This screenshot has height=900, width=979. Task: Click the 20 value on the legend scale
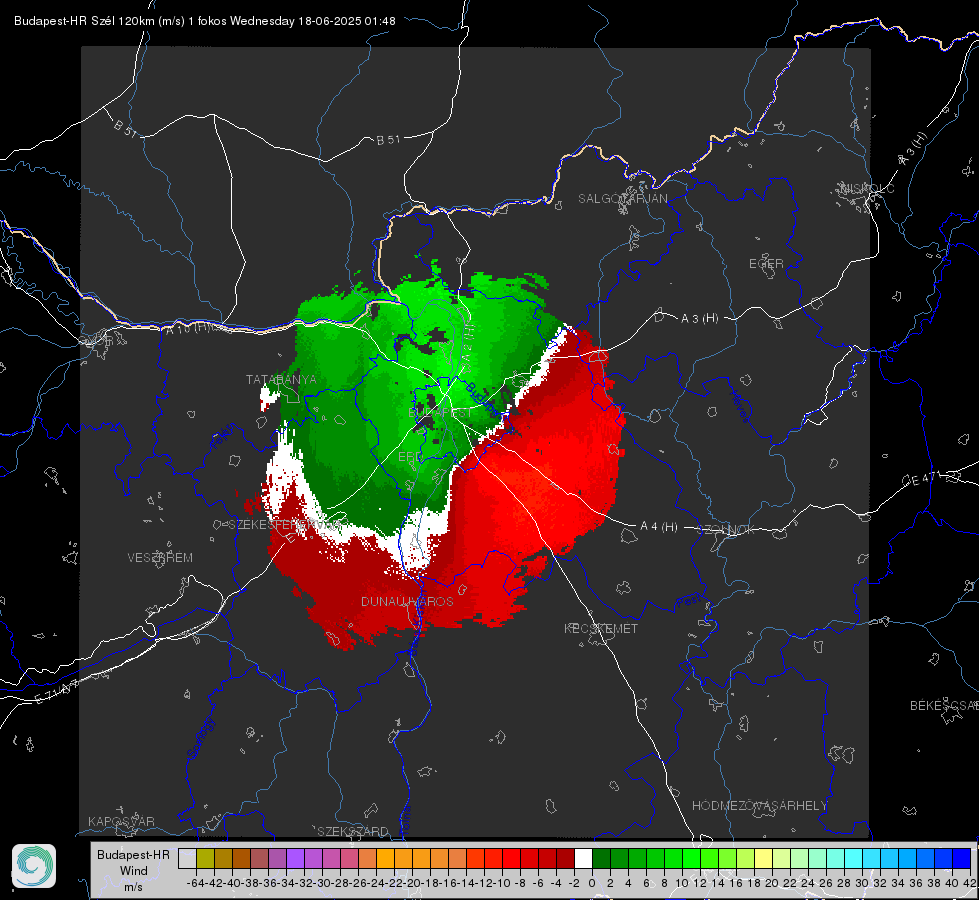click(x=772, y=883)
